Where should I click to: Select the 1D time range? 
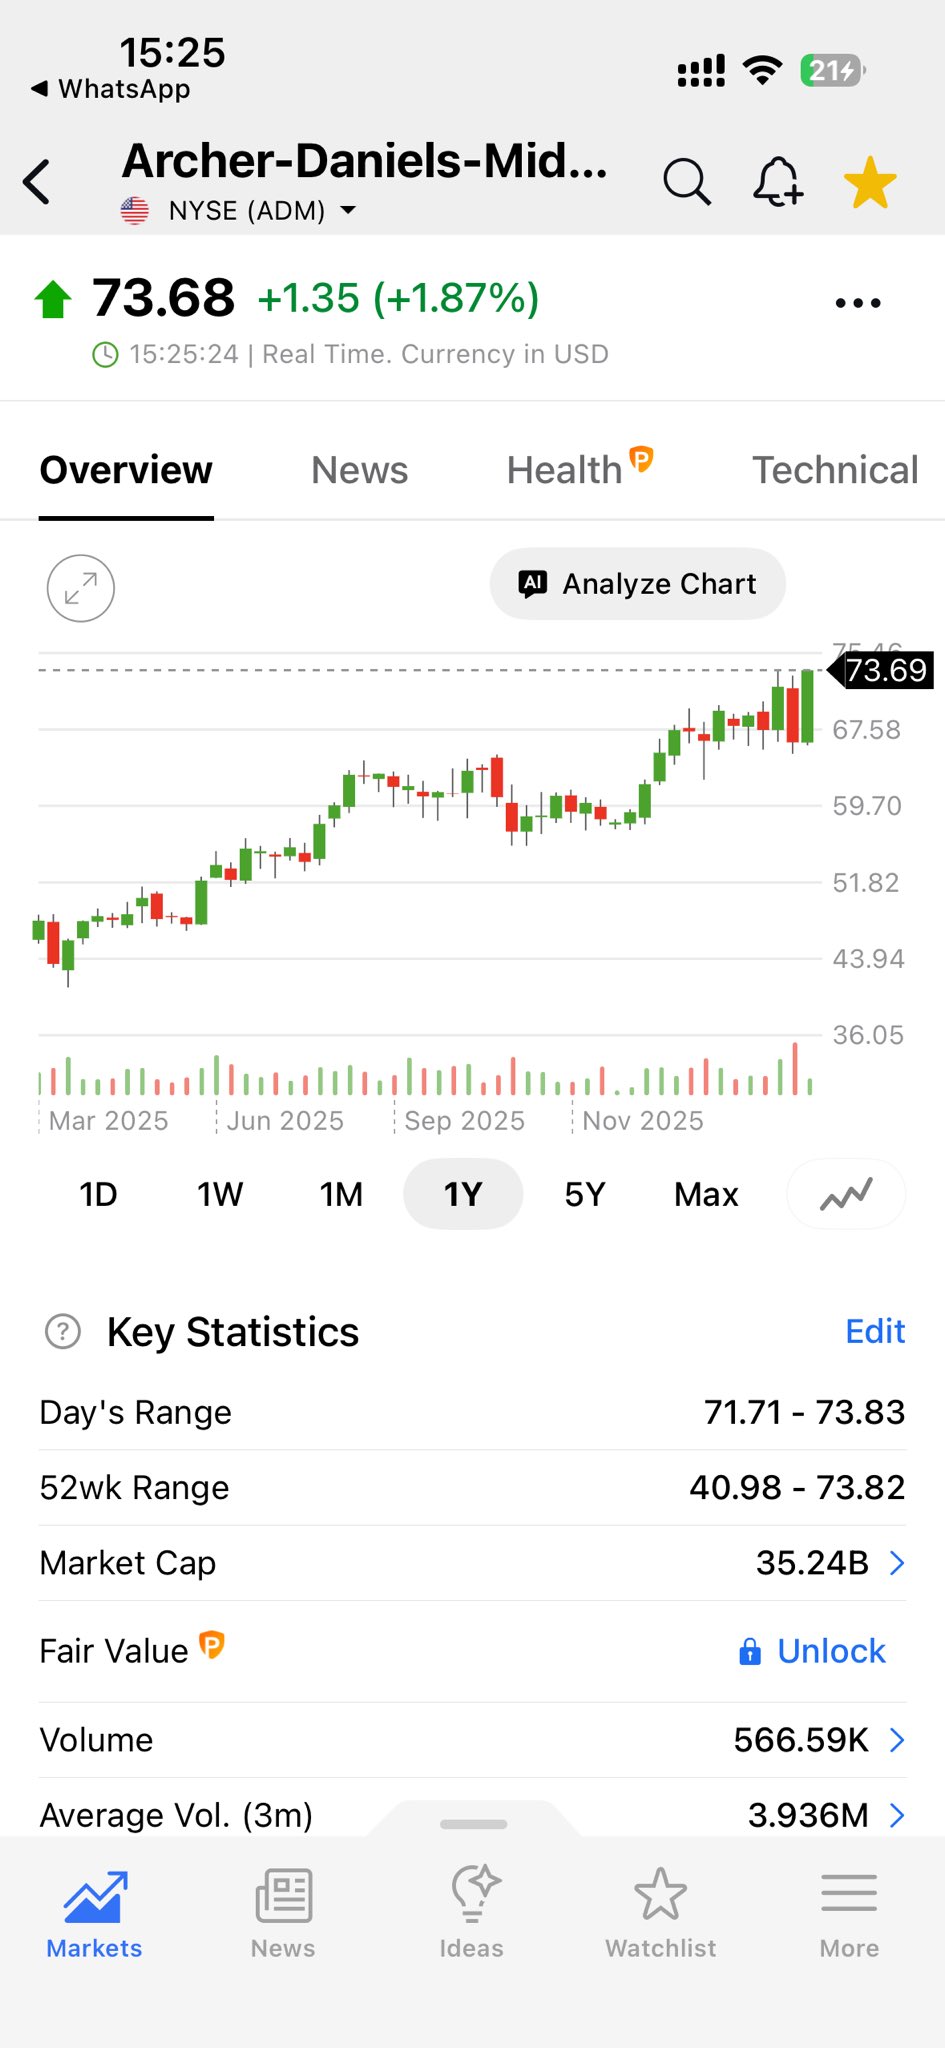[98, 1194]
